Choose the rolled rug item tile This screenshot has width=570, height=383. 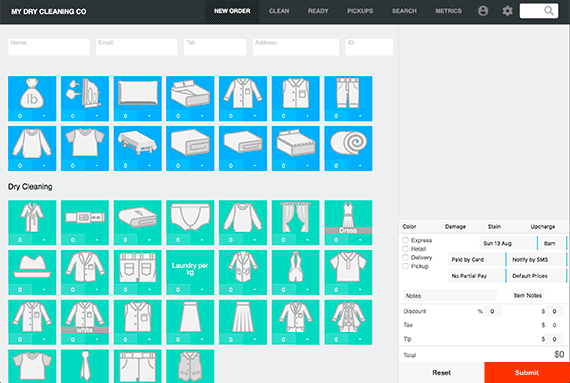[x=348, y=148]
